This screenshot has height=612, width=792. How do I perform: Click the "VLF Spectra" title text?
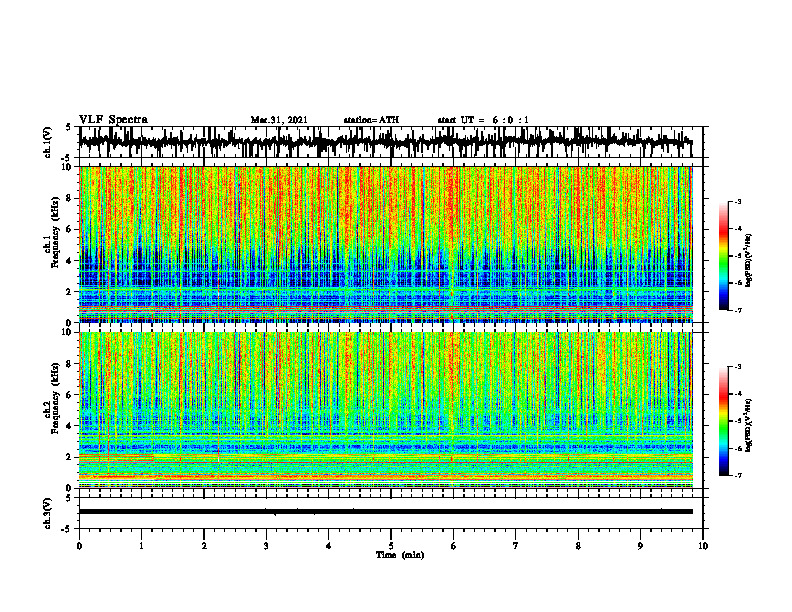113,120
